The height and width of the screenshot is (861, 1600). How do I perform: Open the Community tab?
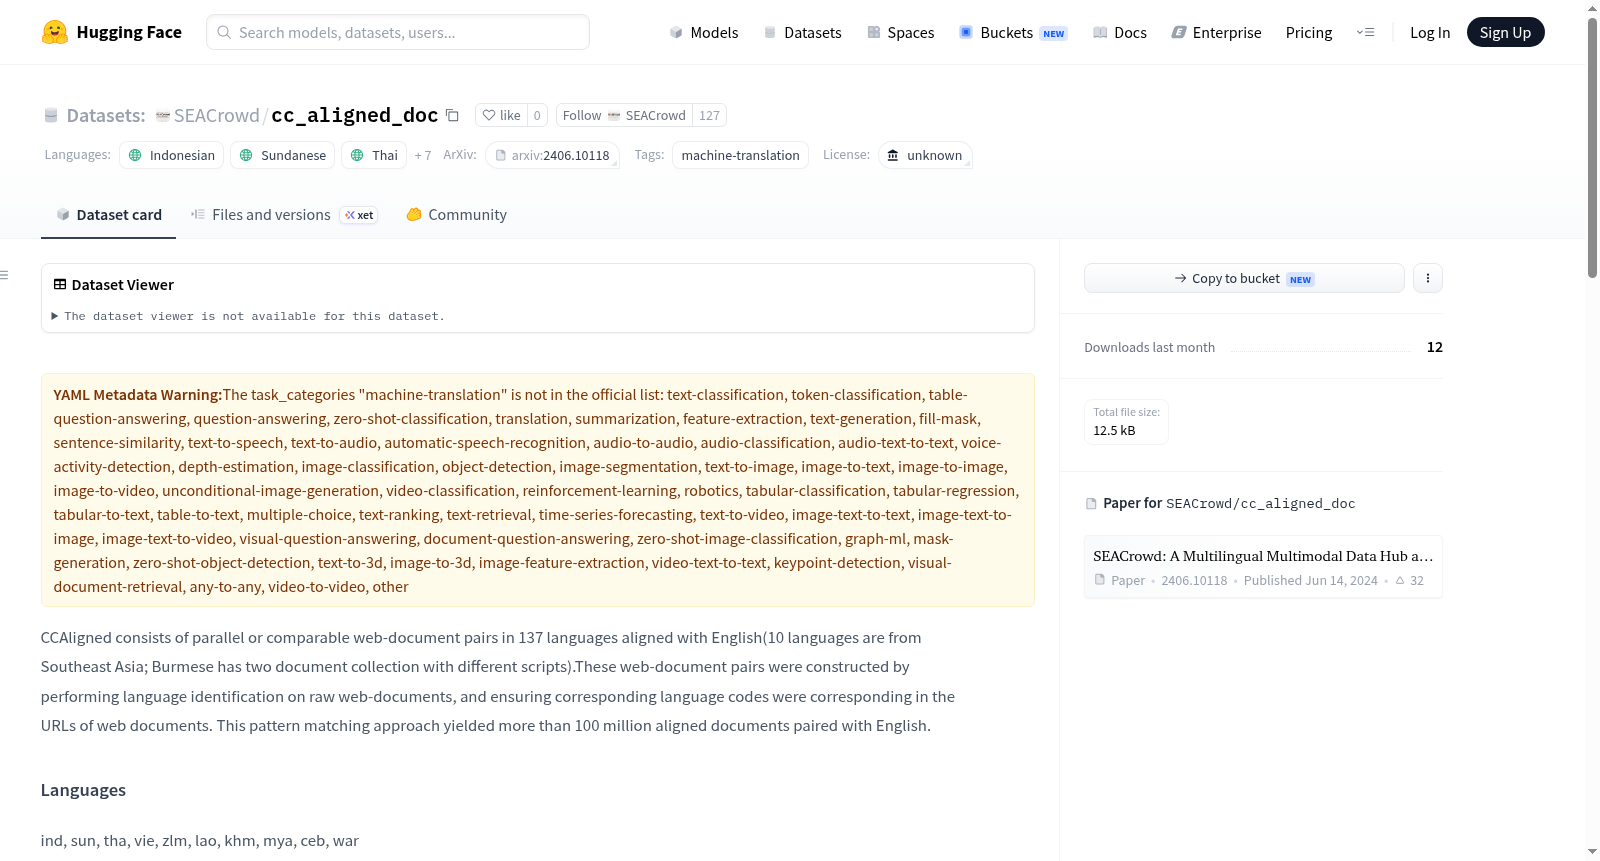click(456, 214)
